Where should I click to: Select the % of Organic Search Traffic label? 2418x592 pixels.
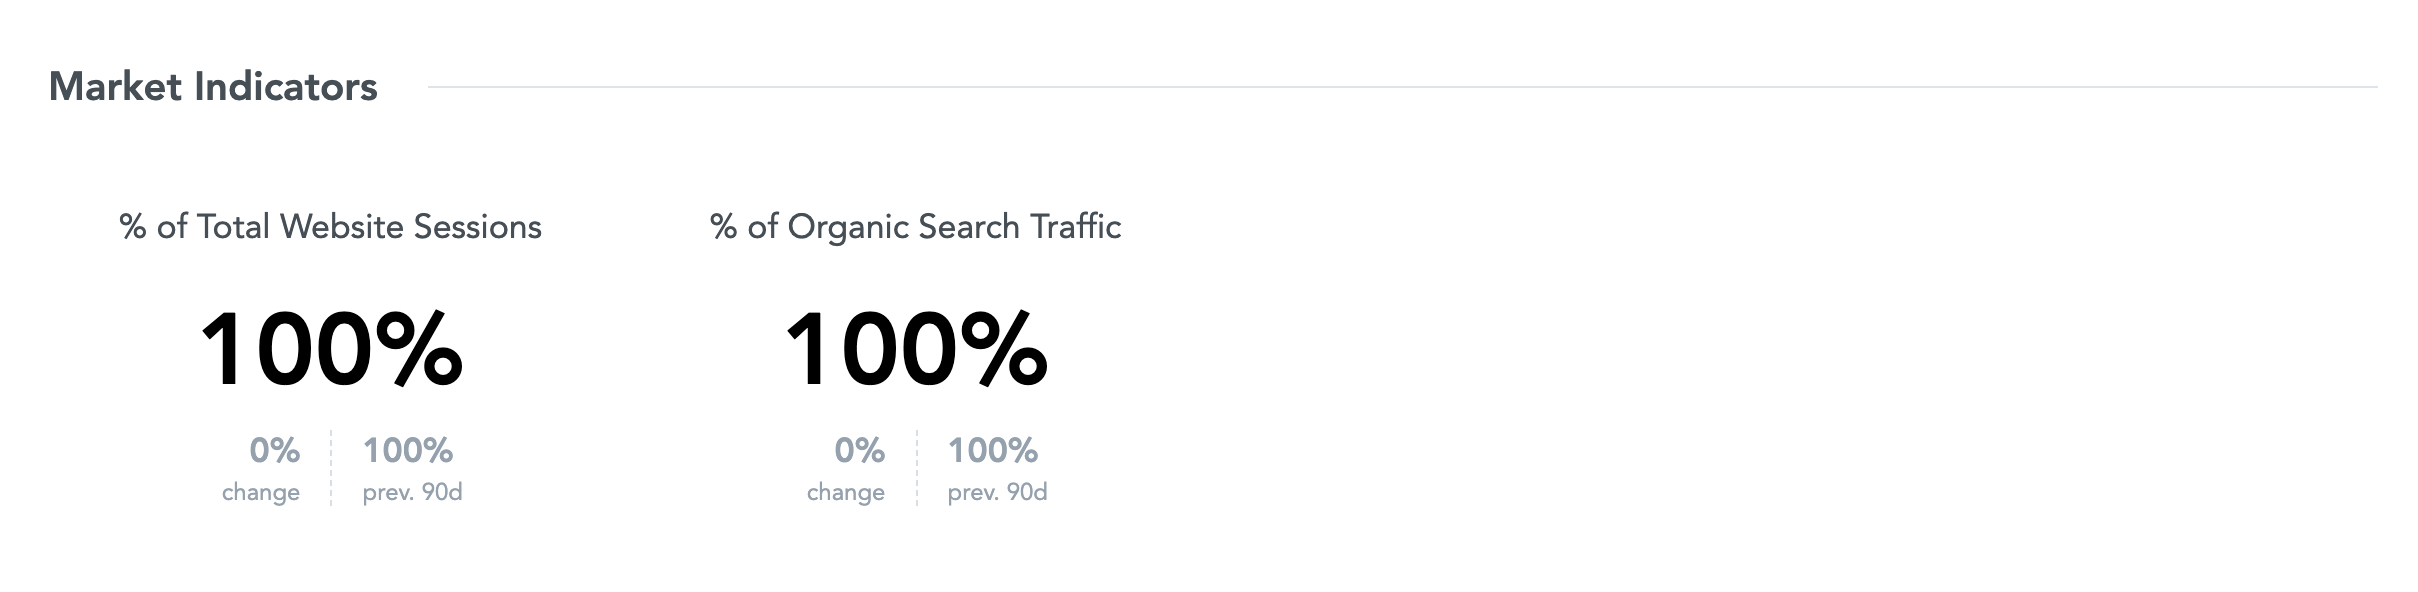915,227
